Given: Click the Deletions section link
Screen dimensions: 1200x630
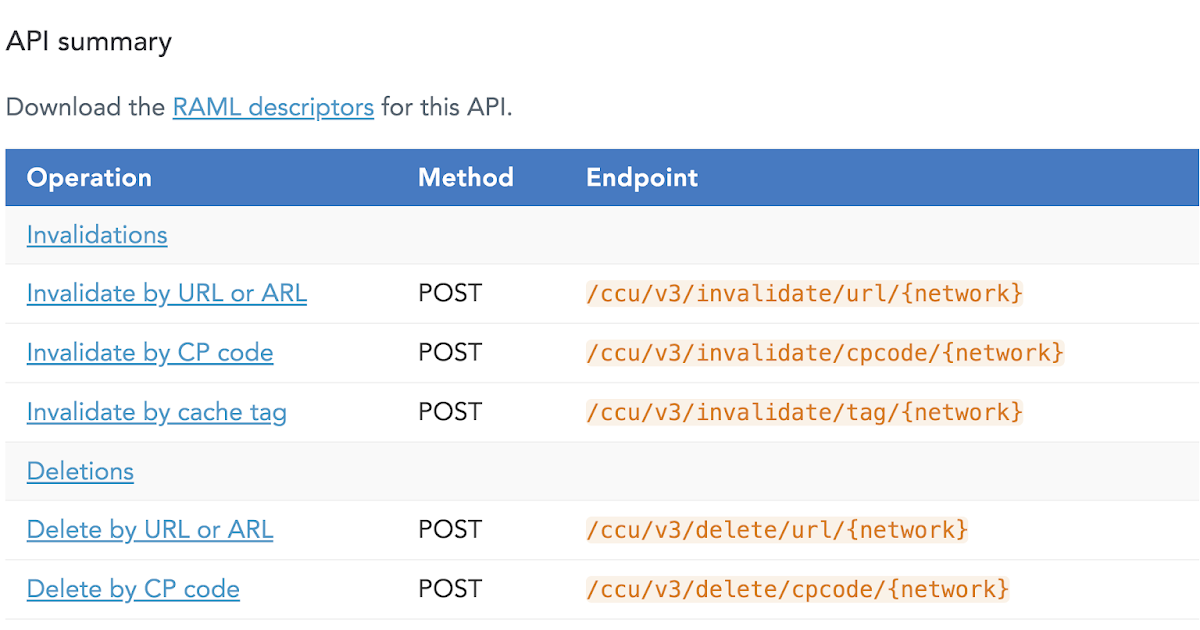Looking at the screenshot, I should (x=80, y=471).
